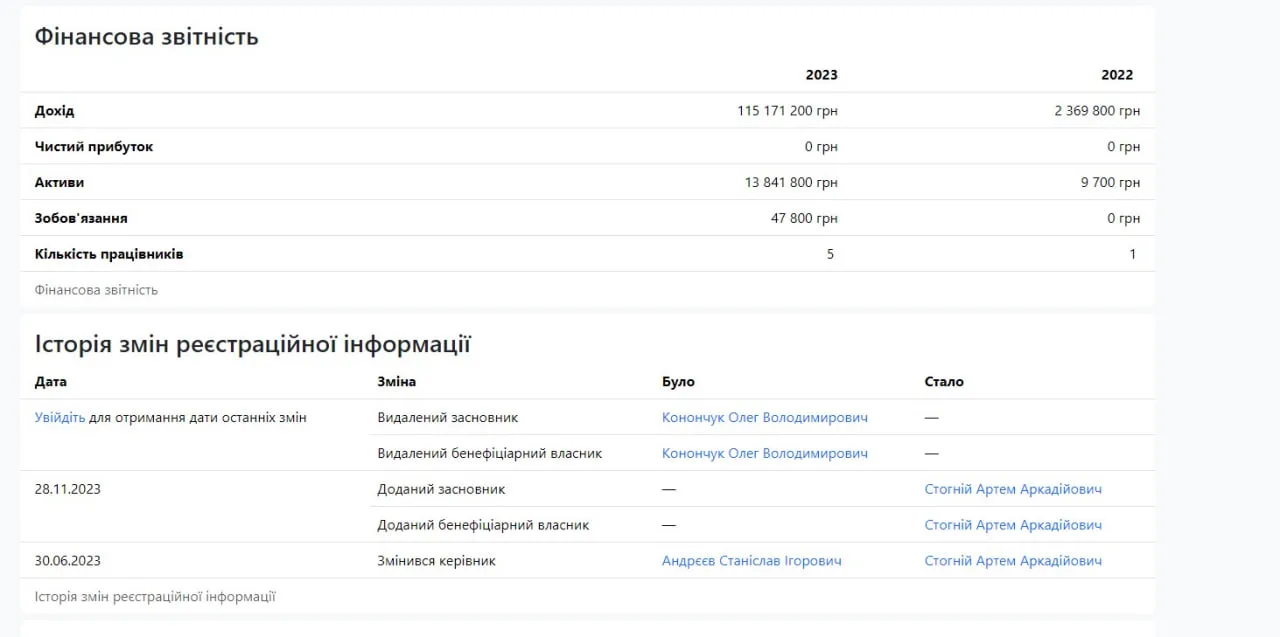Viewport: 1280px width, 637px height.
Task: Select income value "115 171 200 грн"
Action: [788, 111]
